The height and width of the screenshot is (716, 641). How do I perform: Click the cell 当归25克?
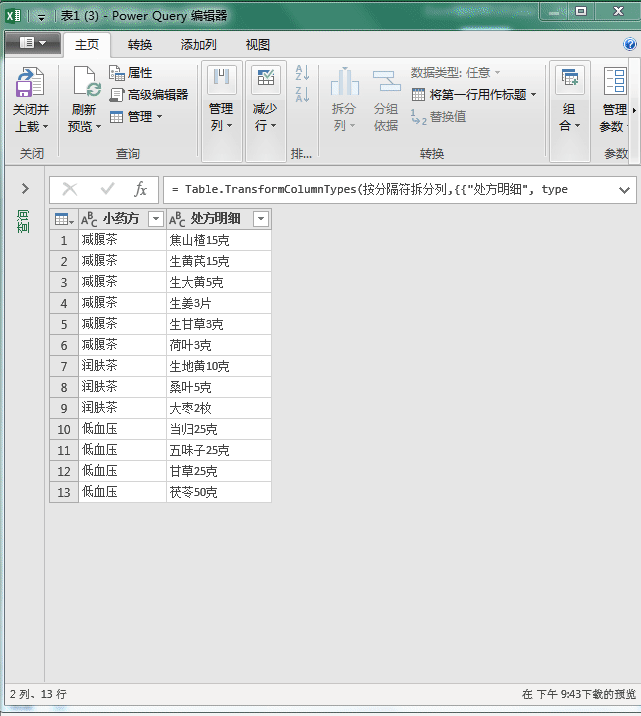219,429
